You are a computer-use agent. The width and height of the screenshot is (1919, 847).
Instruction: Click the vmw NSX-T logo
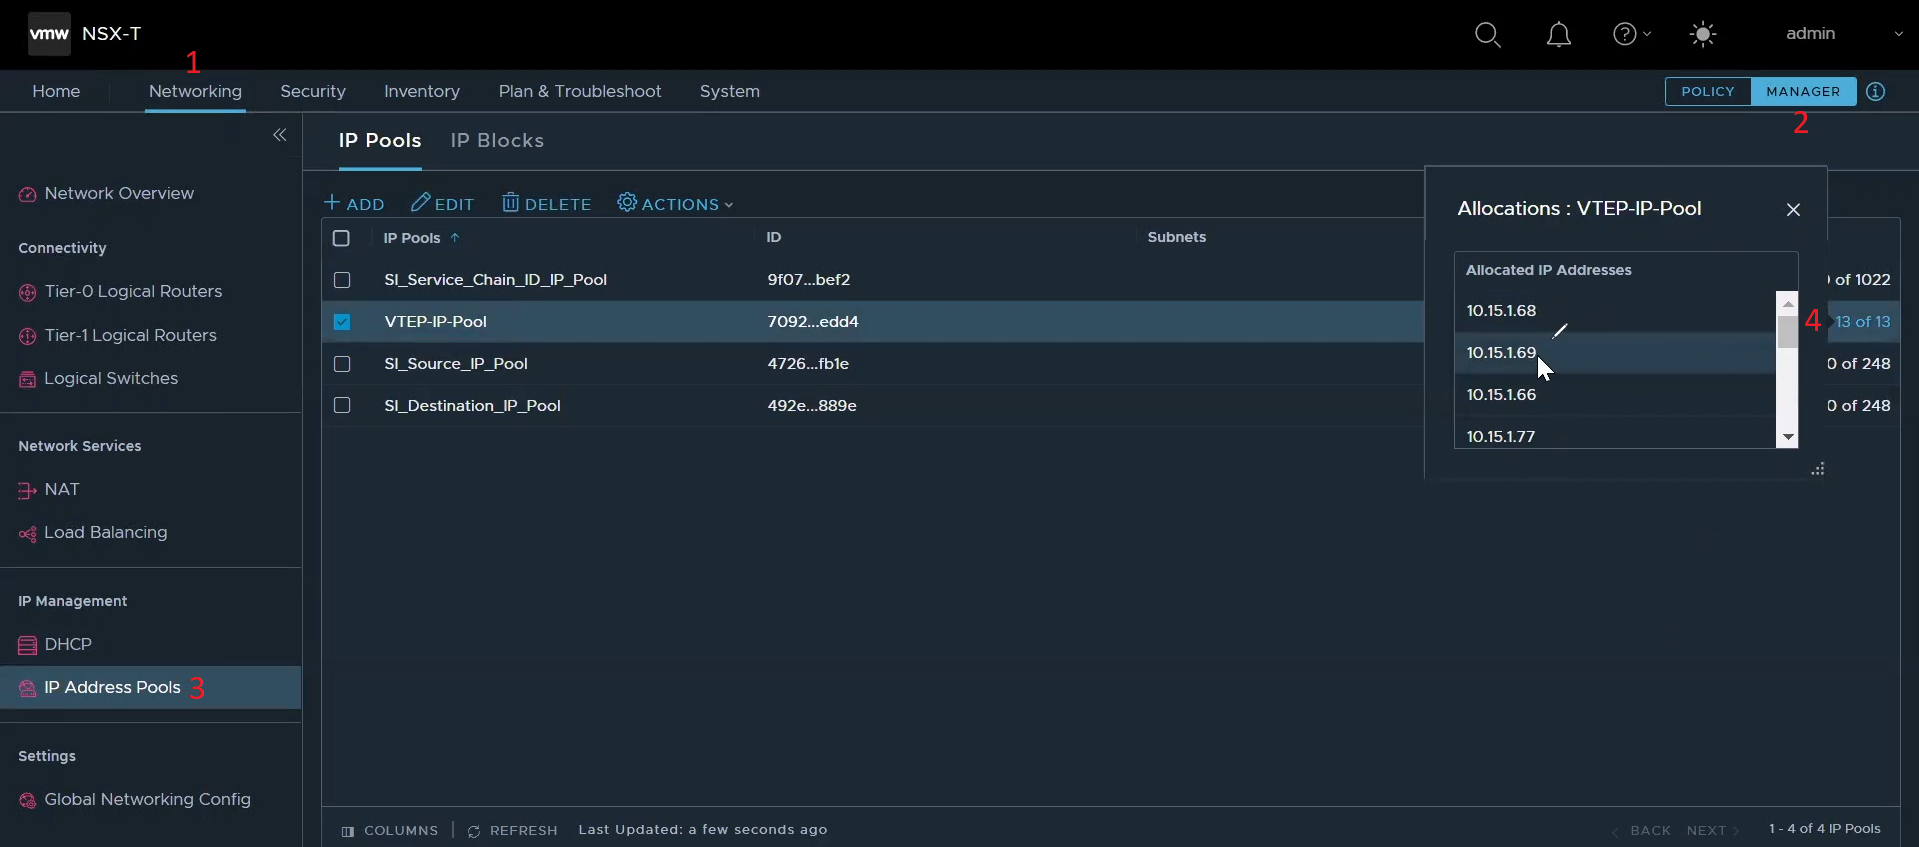(85, 34)
